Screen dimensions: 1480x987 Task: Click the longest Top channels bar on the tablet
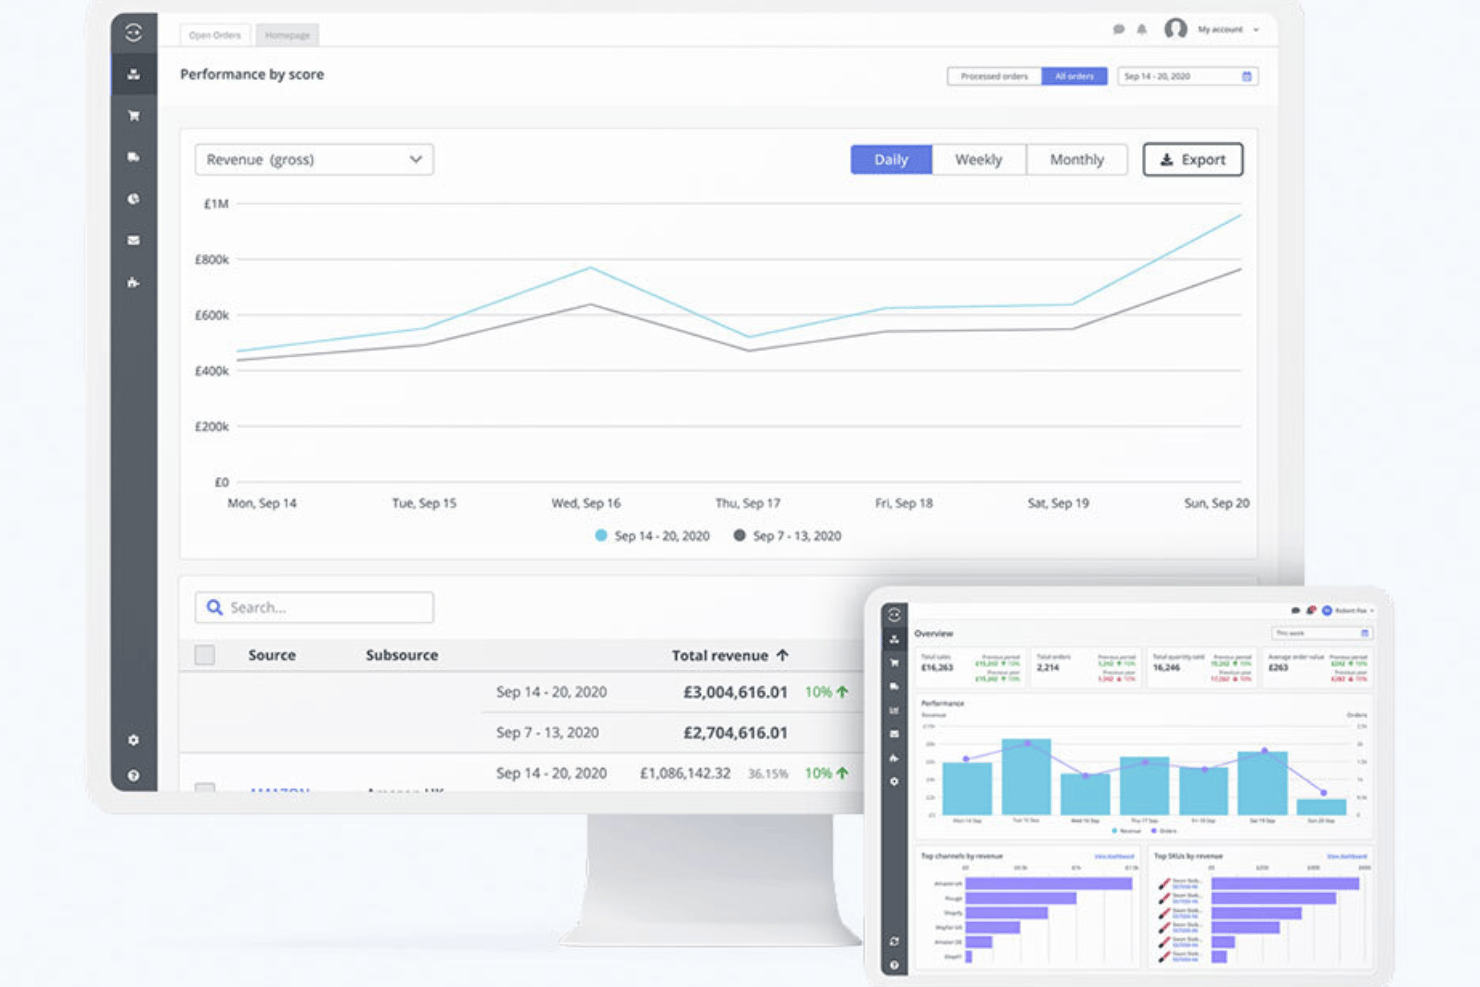click(1049, 884)
